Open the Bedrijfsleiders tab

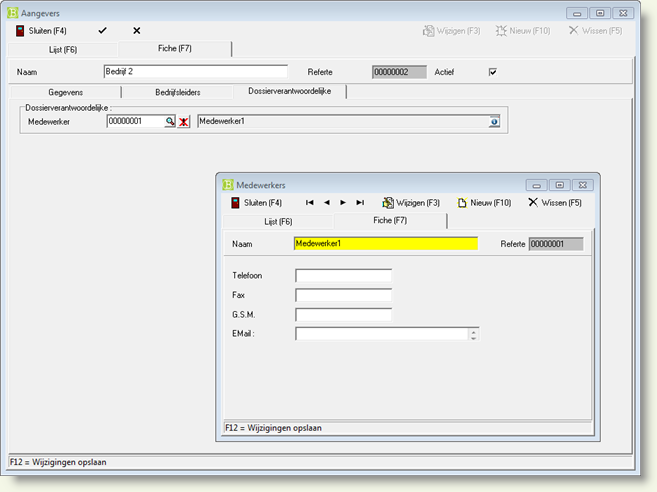[x=178, y=92]
